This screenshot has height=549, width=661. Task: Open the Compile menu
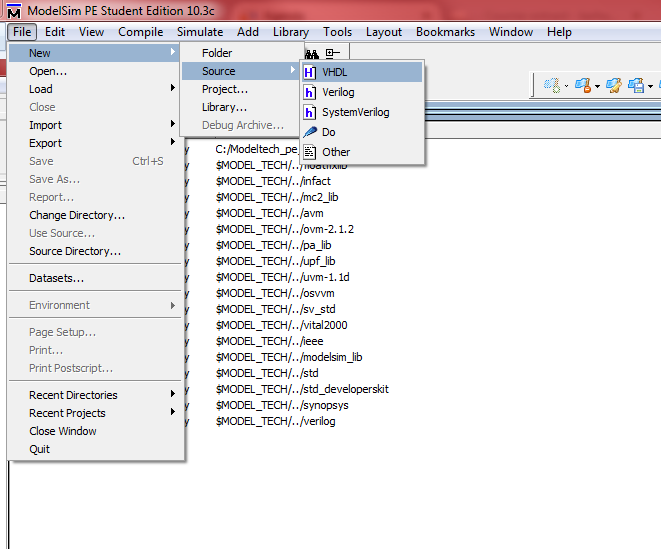click(x=140, y=32)
